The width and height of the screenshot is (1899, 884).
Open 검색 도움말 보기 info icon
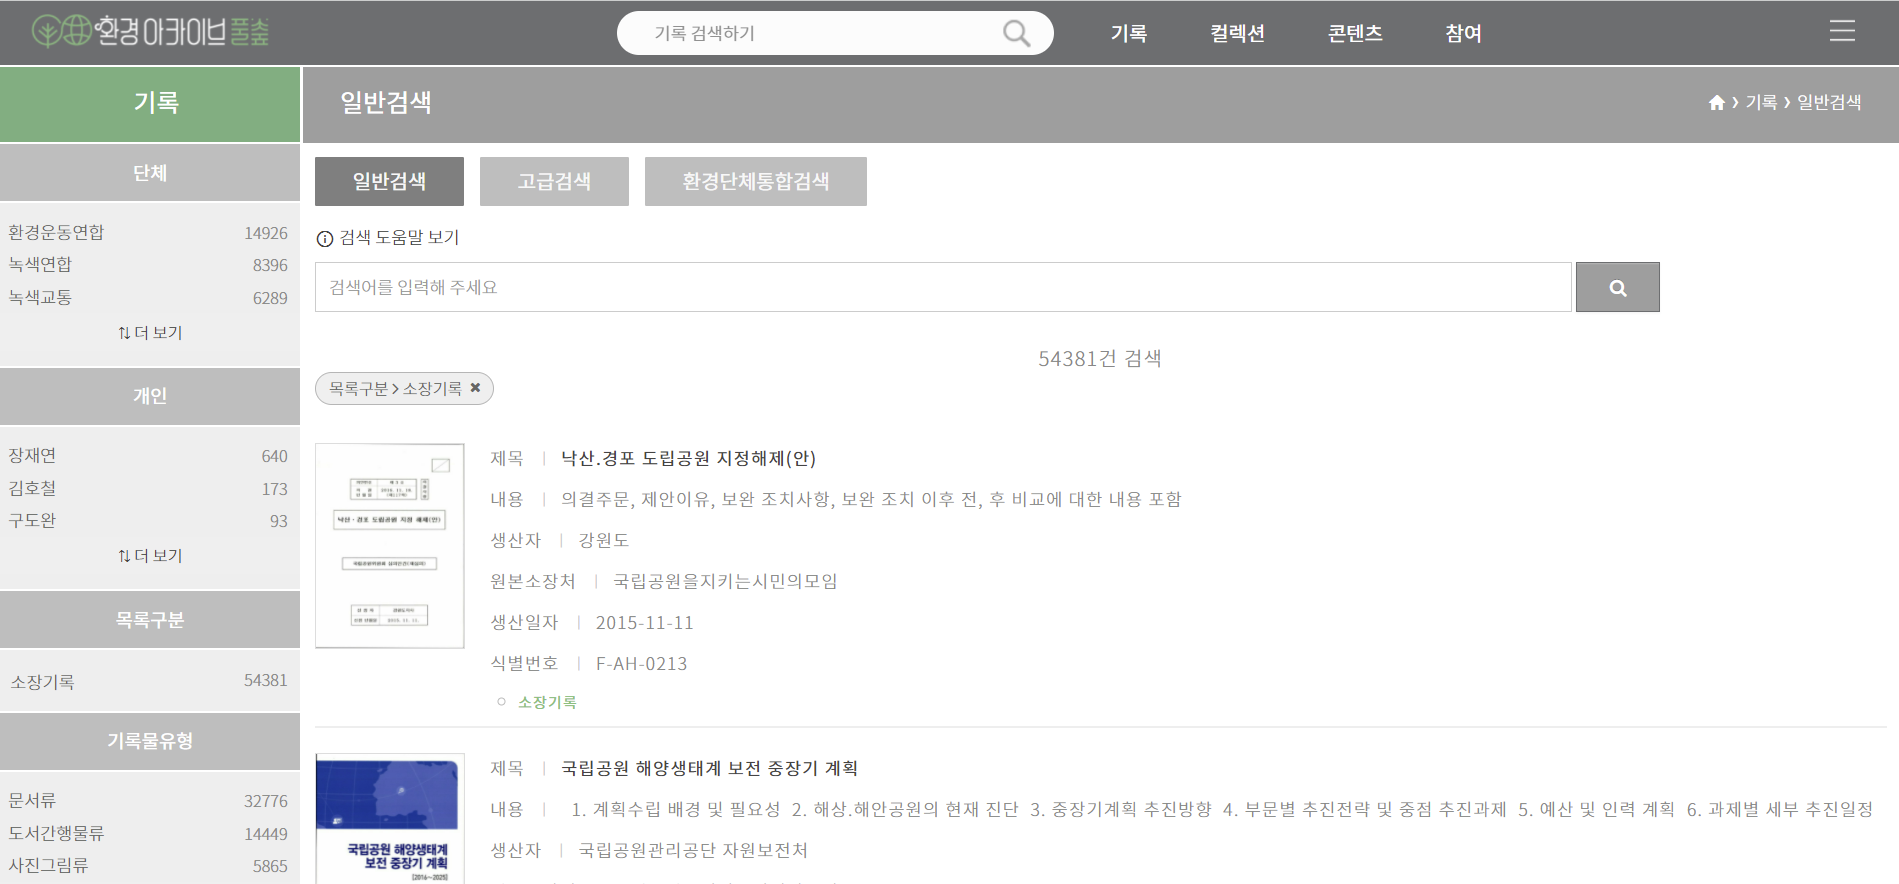[x=324, y=239]
